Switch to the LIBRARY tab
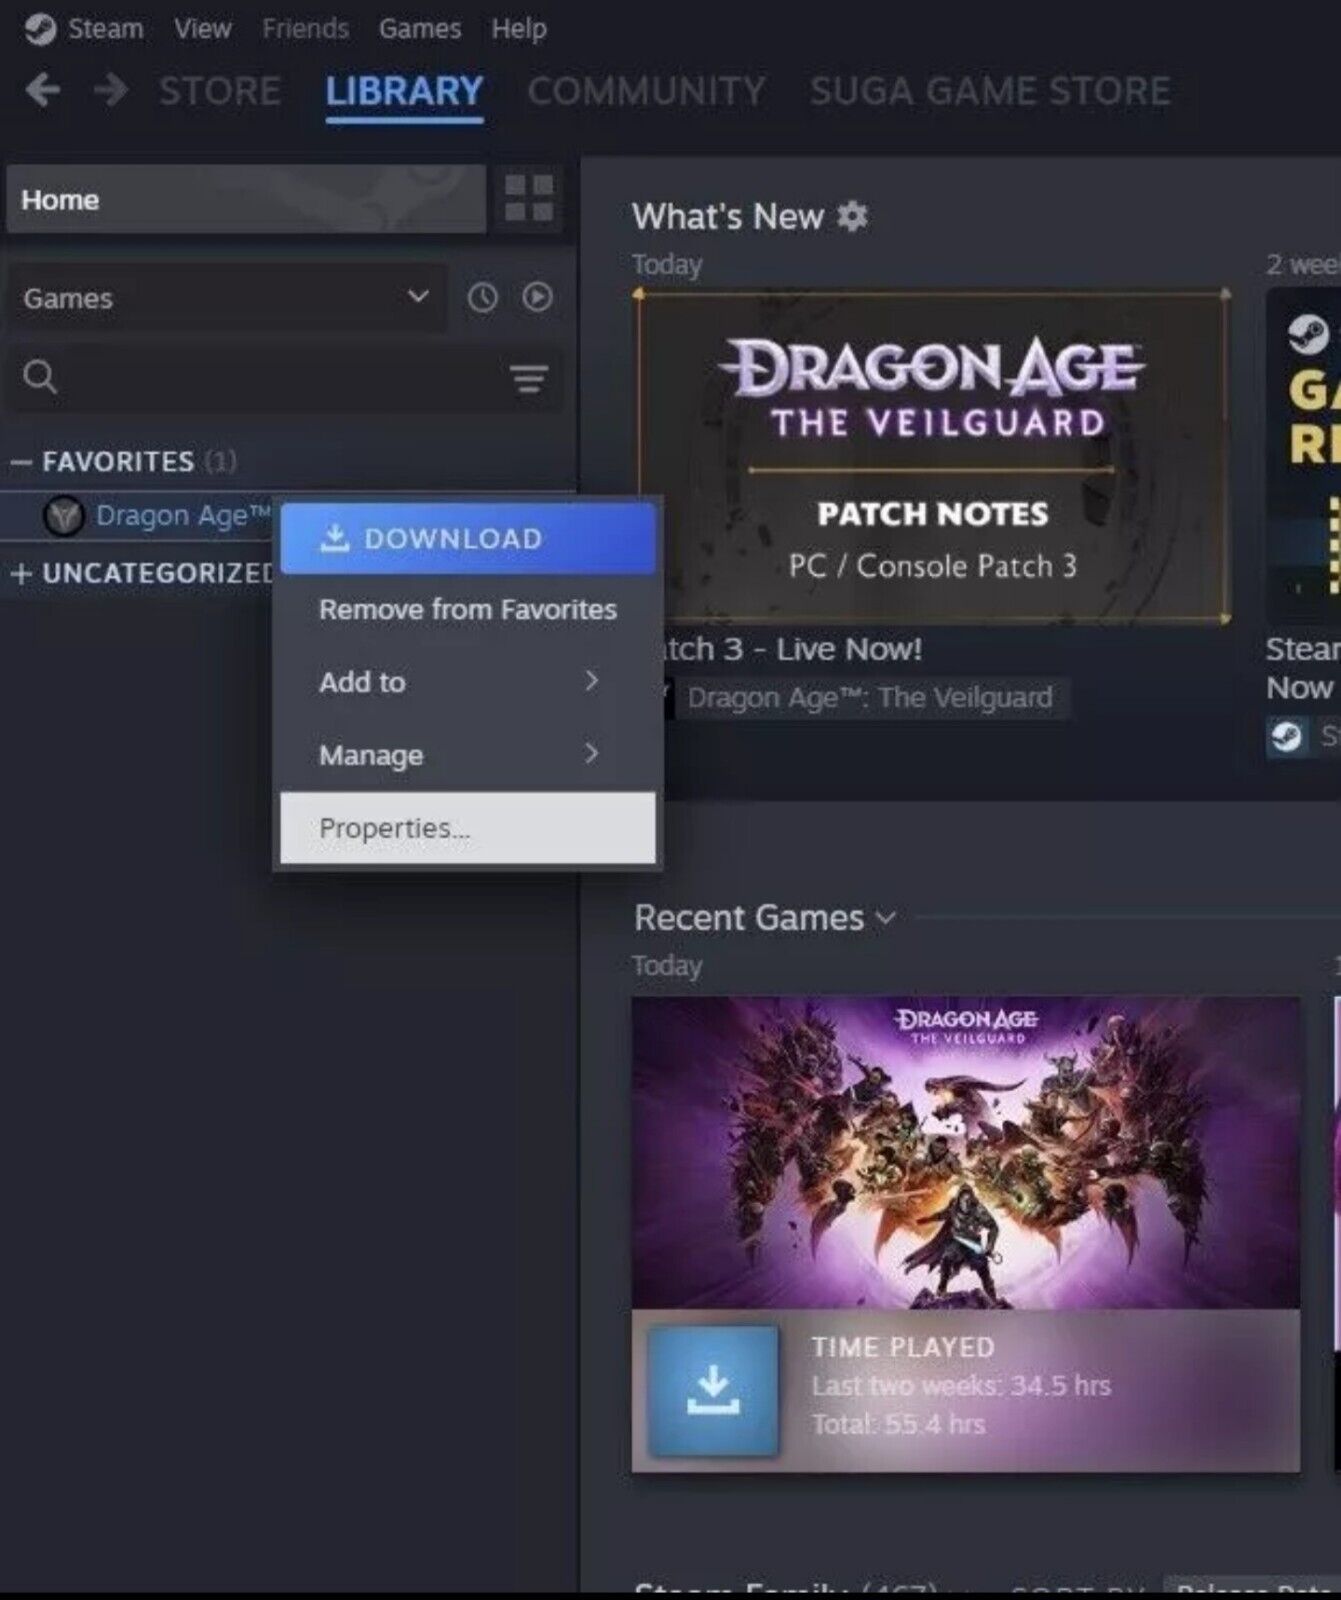 tap(404, 91)
